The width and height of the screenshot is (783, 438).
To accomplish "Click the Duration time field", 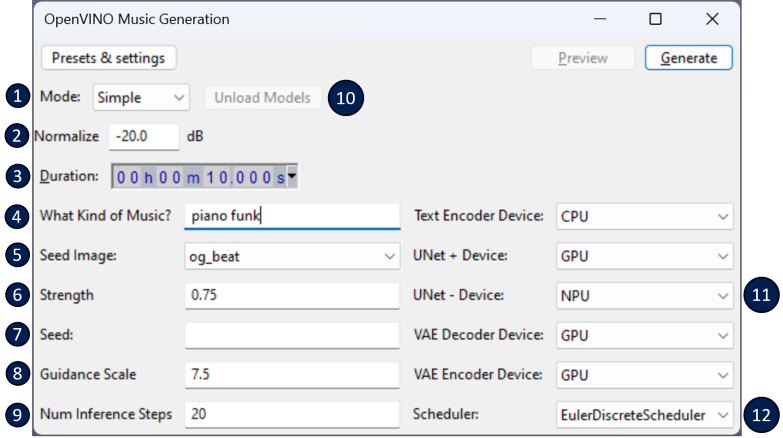I will click(x=198, y=177).
